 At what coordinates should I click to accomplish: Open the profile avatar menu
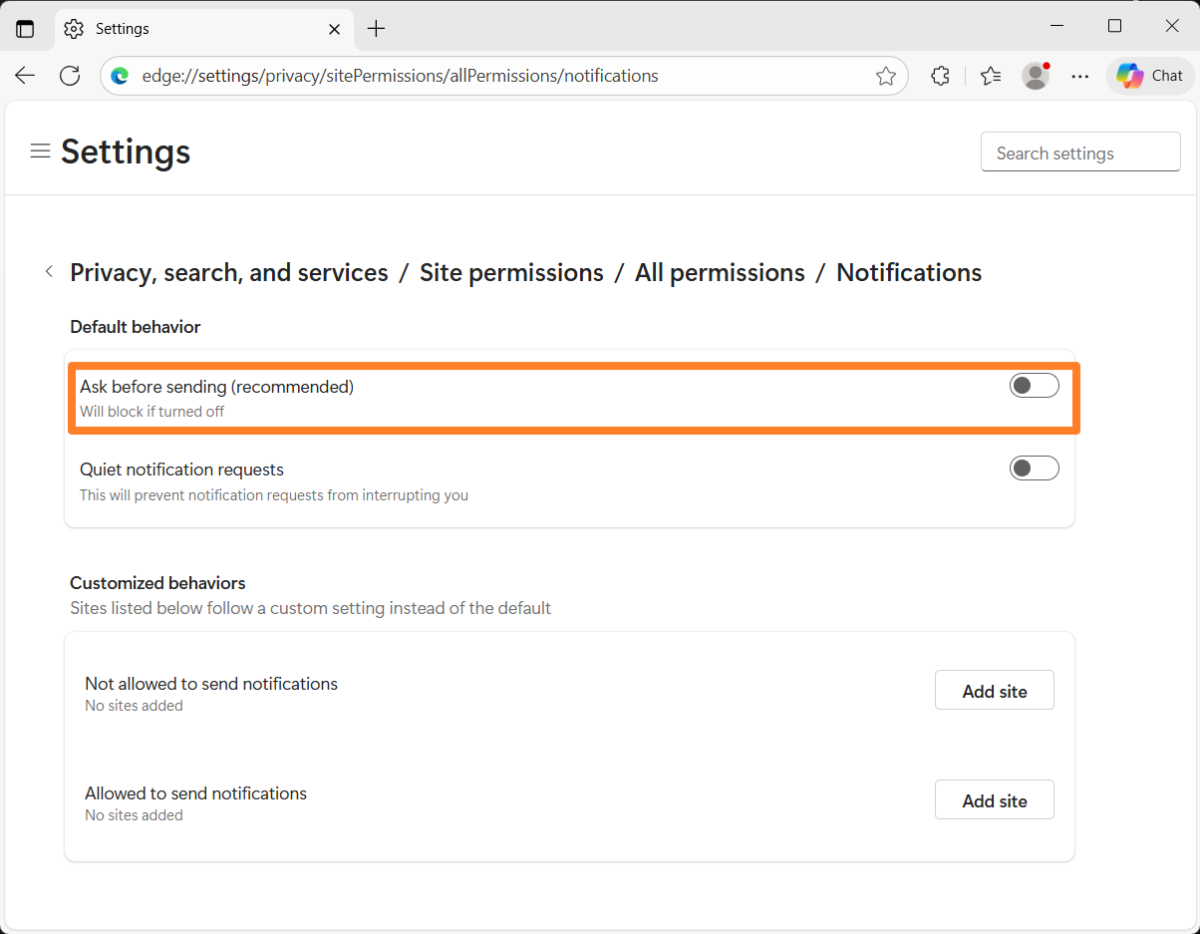[x=1035, y=75]
